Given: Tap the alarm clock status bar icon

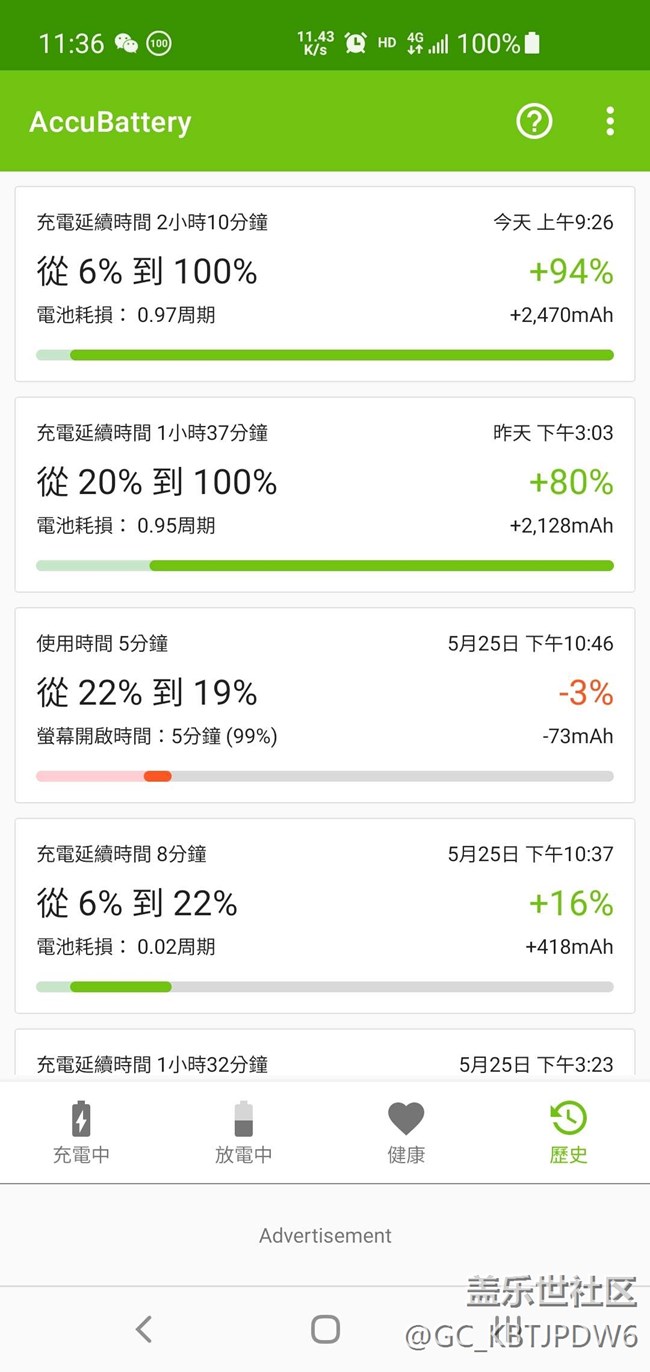Looking at the screenshot, I should pos(355,43).
